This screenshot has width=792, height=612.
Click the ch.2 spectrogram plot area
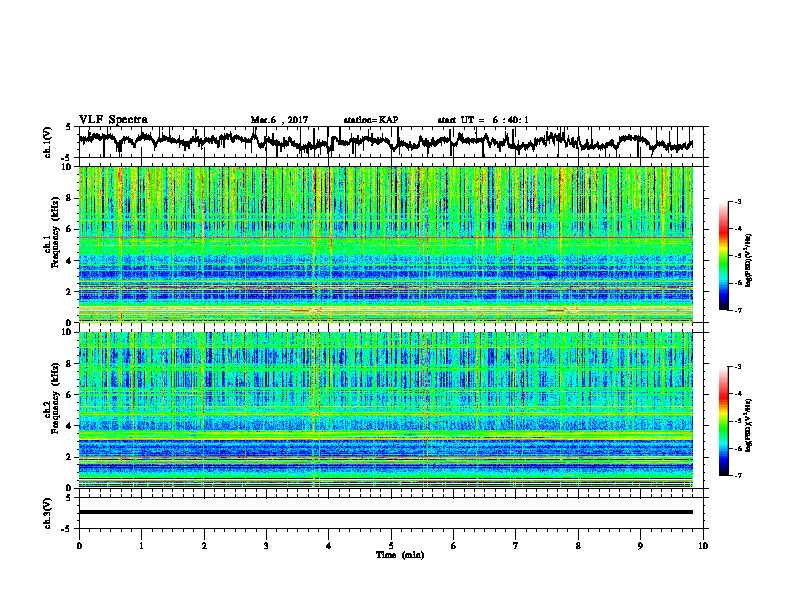[386, 410]
